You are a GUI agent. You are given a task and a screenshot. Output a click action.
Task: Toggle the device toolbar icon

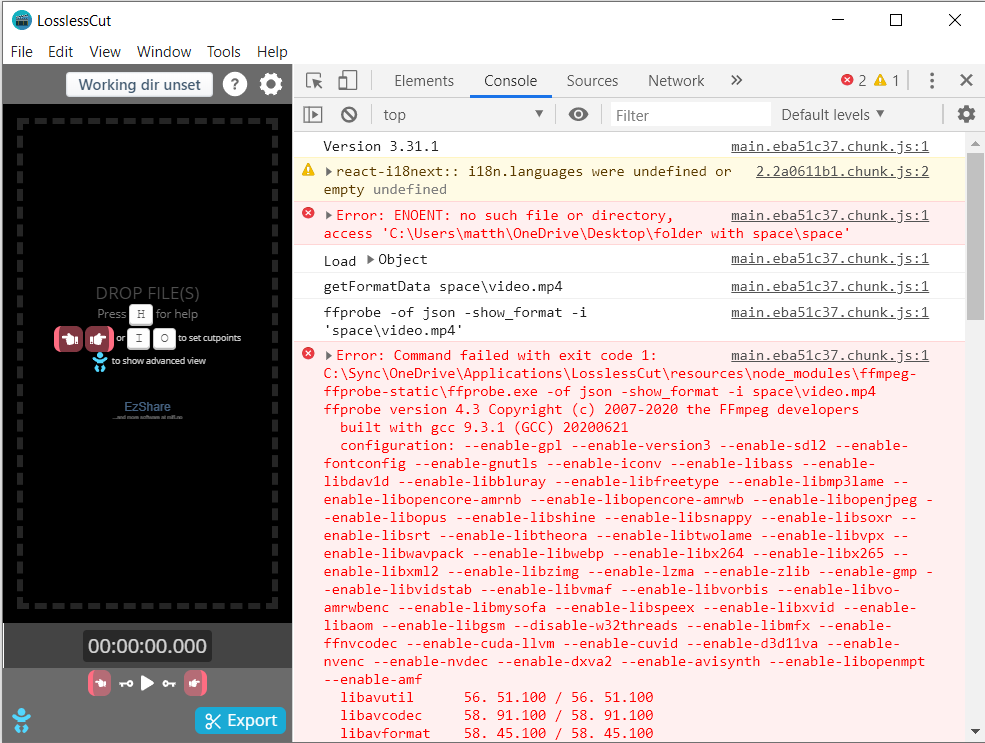coord(347,80)
